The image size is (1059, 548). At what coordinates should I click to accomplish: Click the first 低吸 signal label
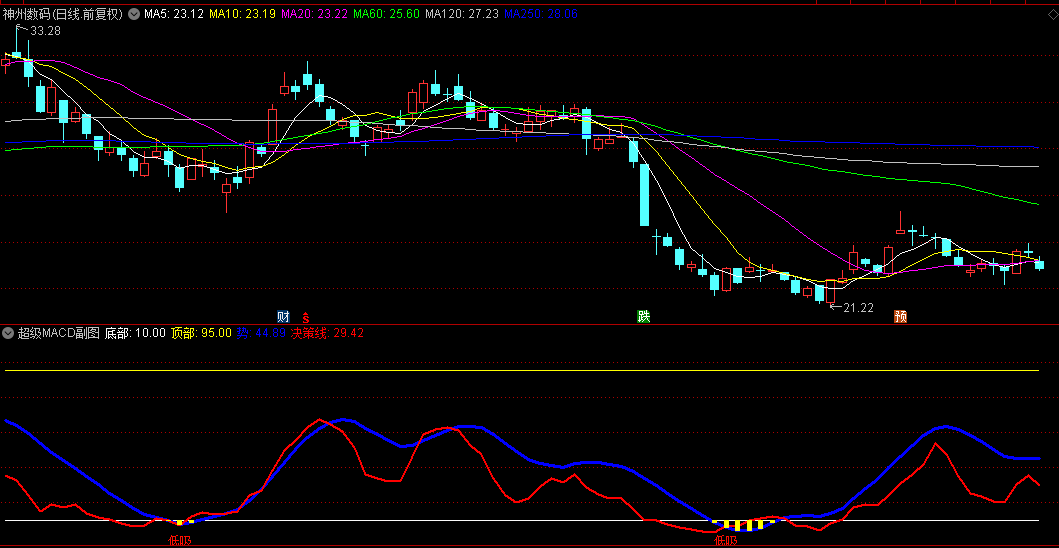(180, 540)
